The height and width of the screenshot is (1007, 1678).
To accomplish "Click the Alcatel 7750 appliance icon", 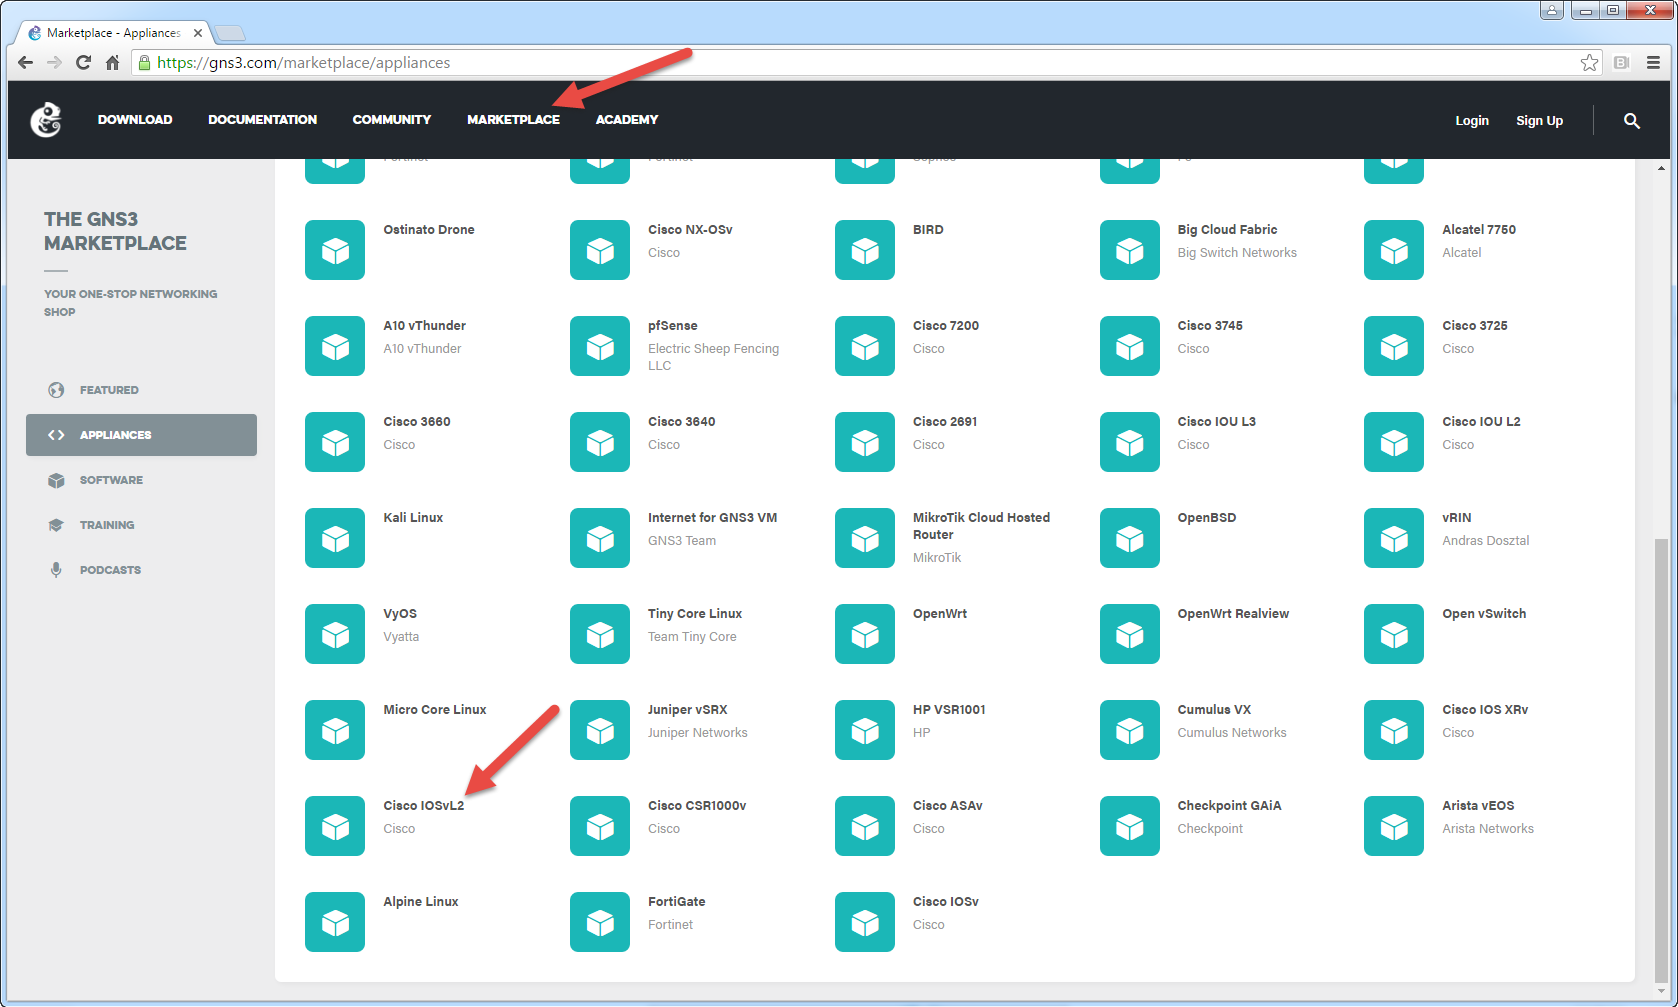I will point(1394,250).
